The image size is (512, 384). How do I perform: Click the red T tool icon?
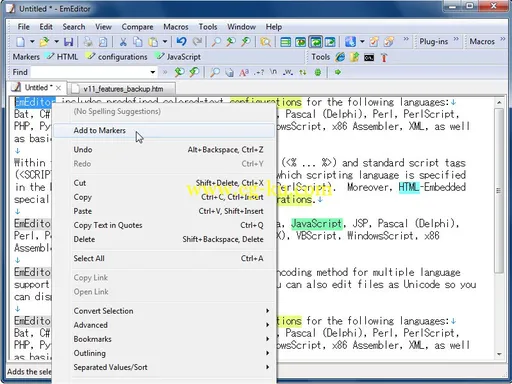coord(384,58)
